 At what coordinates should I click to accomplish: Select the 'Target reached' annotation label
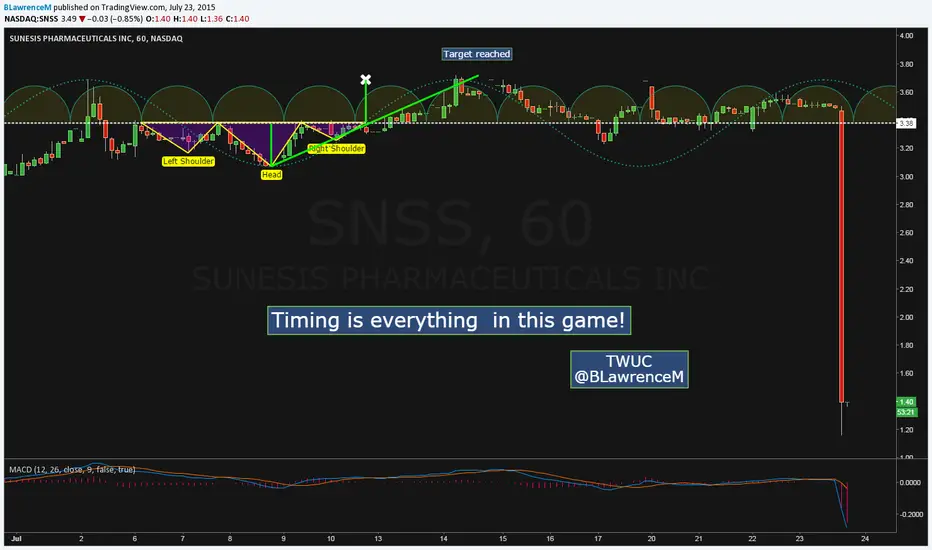coord(477,54)
